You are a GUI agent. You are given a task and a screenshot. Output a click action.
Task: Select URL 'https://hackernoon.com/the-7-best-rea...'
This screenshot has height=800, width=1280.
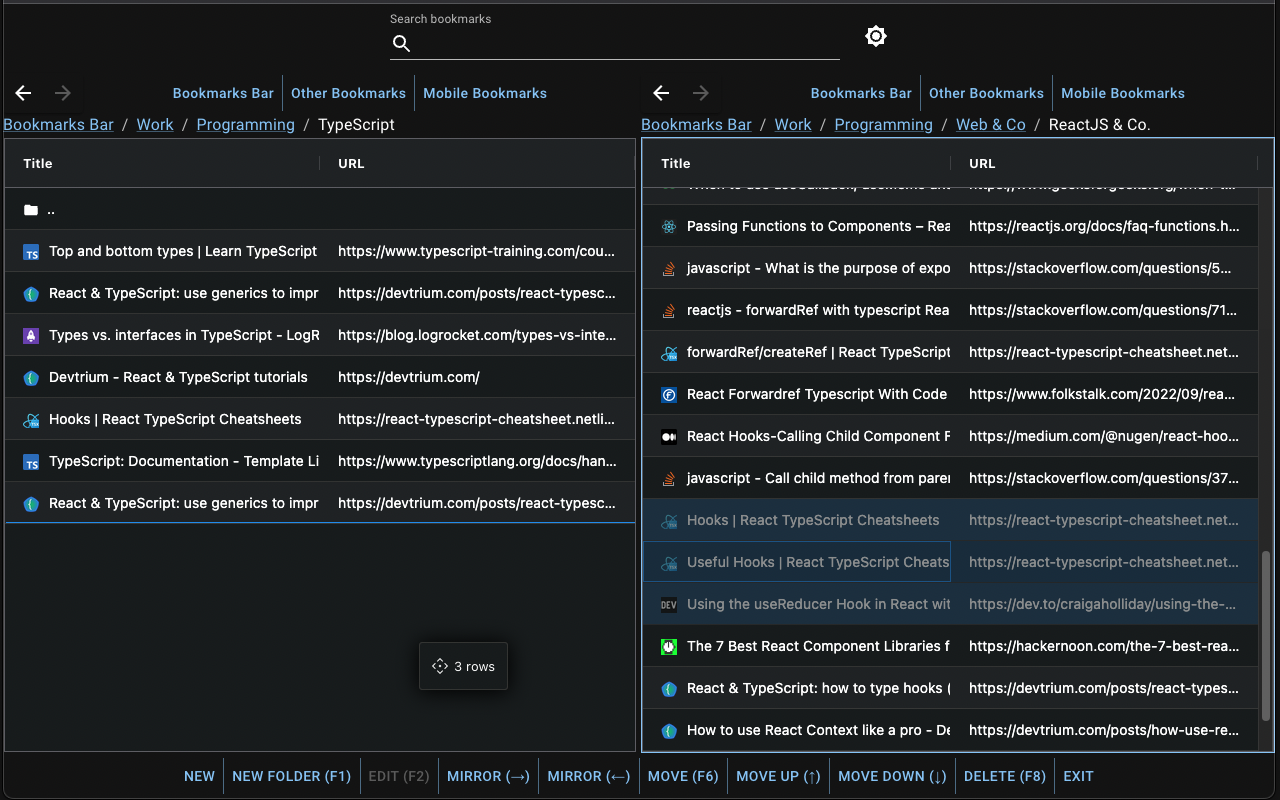[x=1104, y=647]
